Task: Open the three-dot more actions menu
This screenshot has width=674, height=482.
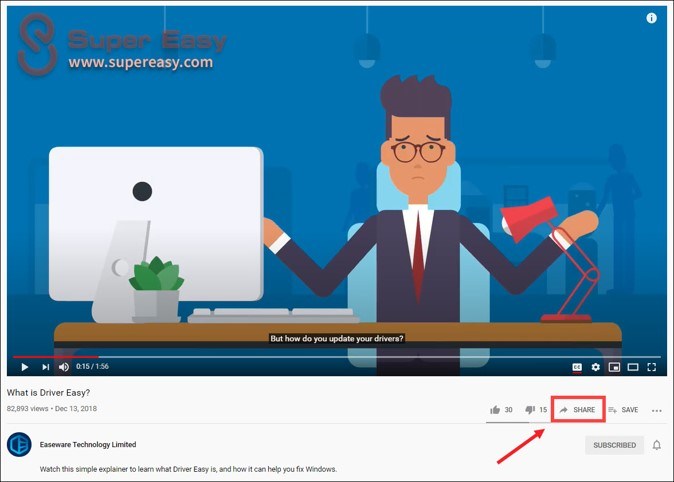Action: coord(656,411)
